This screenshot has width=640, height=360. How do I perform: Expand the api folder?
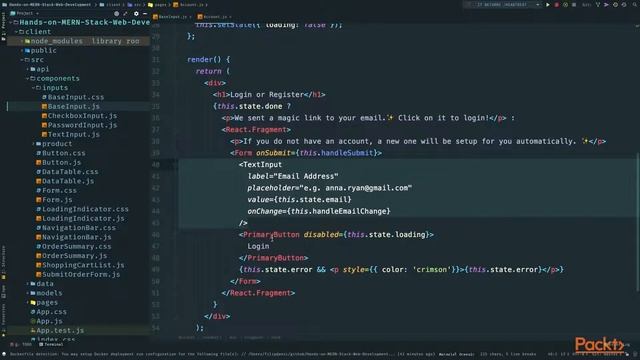28,69
